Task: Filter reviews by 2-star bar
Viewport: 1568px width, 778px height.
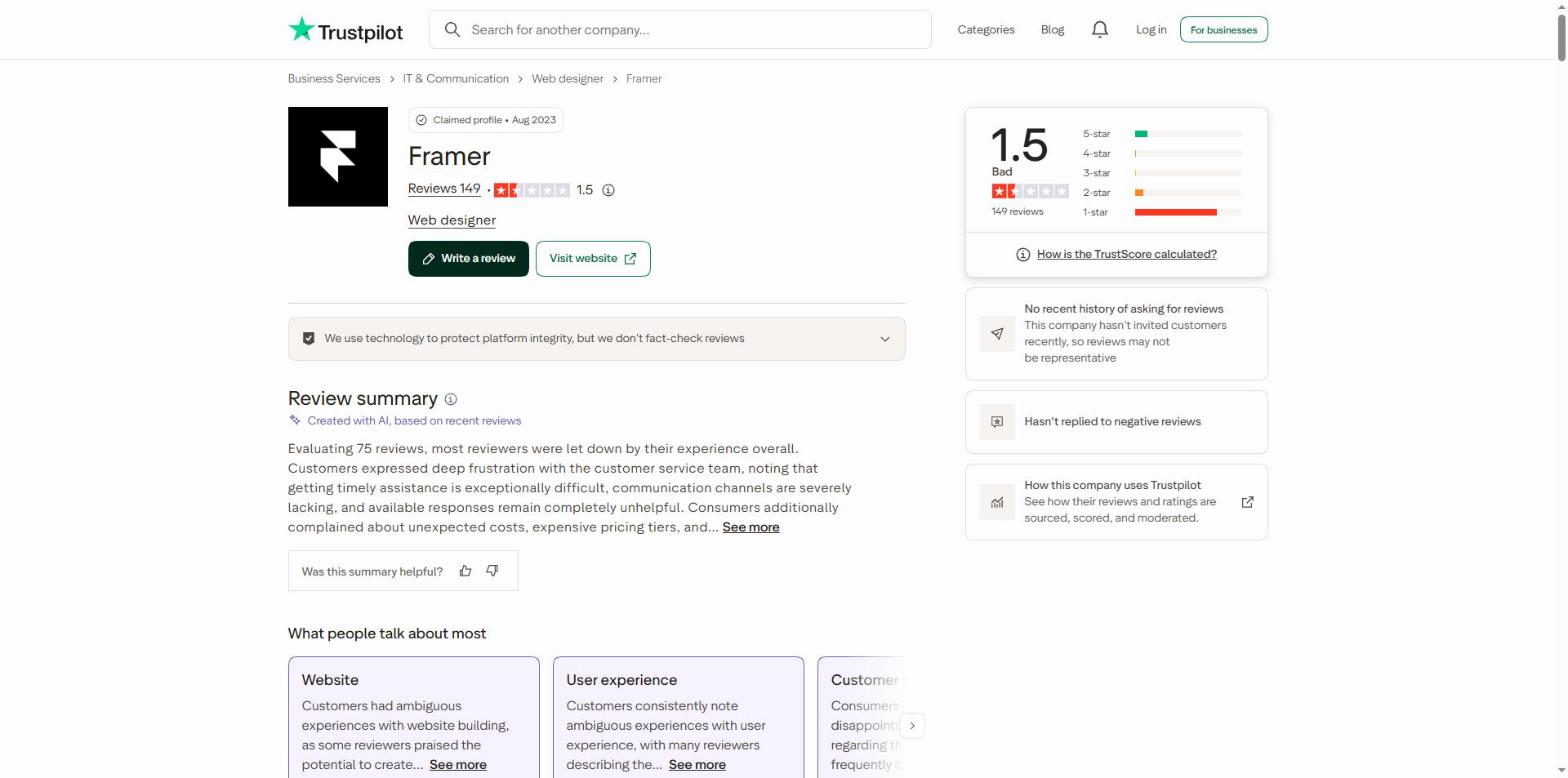Action: pyautogui.click(x=1162, y=193)
